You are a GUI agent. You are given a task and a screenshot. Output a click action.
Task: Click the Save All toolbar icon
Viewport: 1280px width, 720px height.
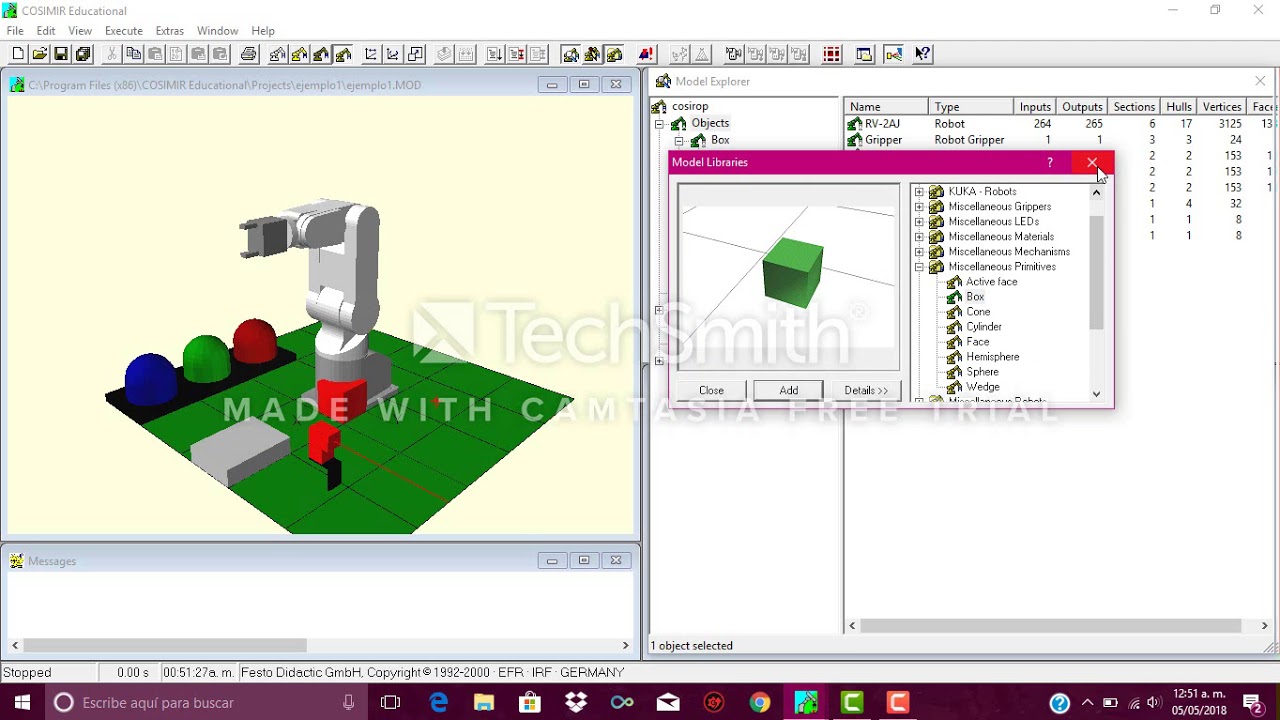coord(83,54)
